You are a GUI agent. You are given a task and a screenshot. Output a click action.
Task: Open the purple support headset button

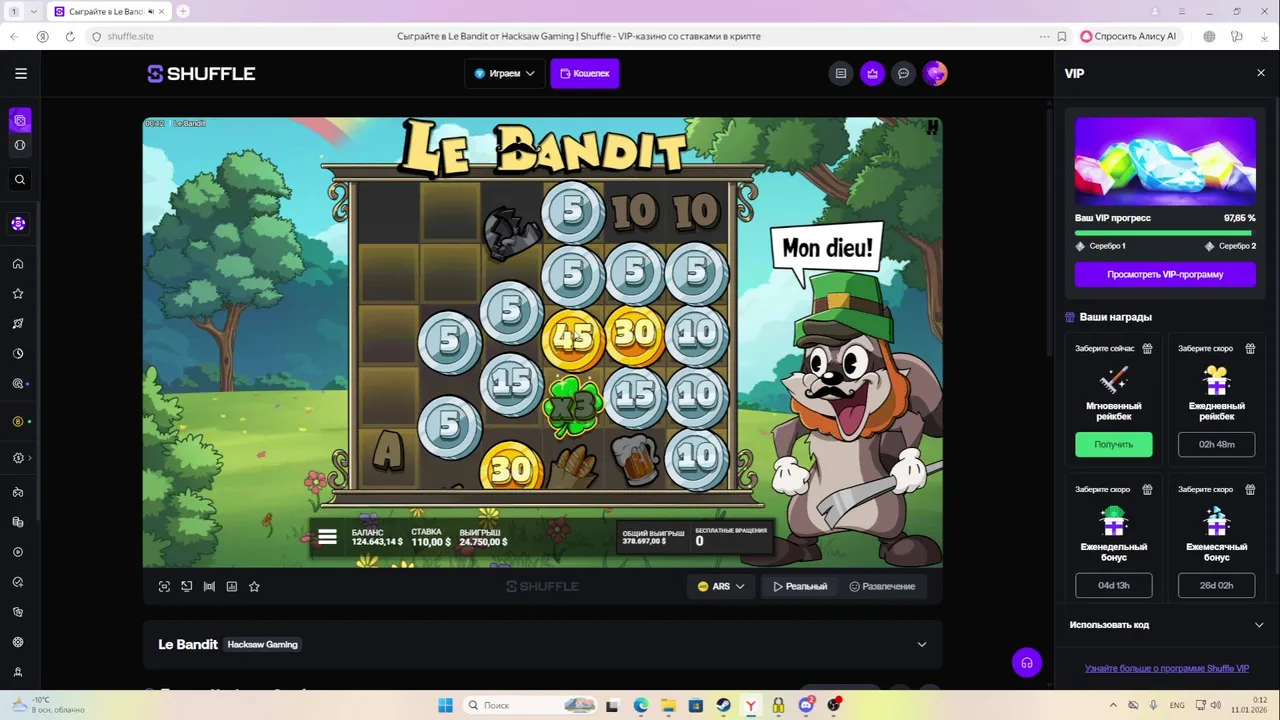point(1027,662)
